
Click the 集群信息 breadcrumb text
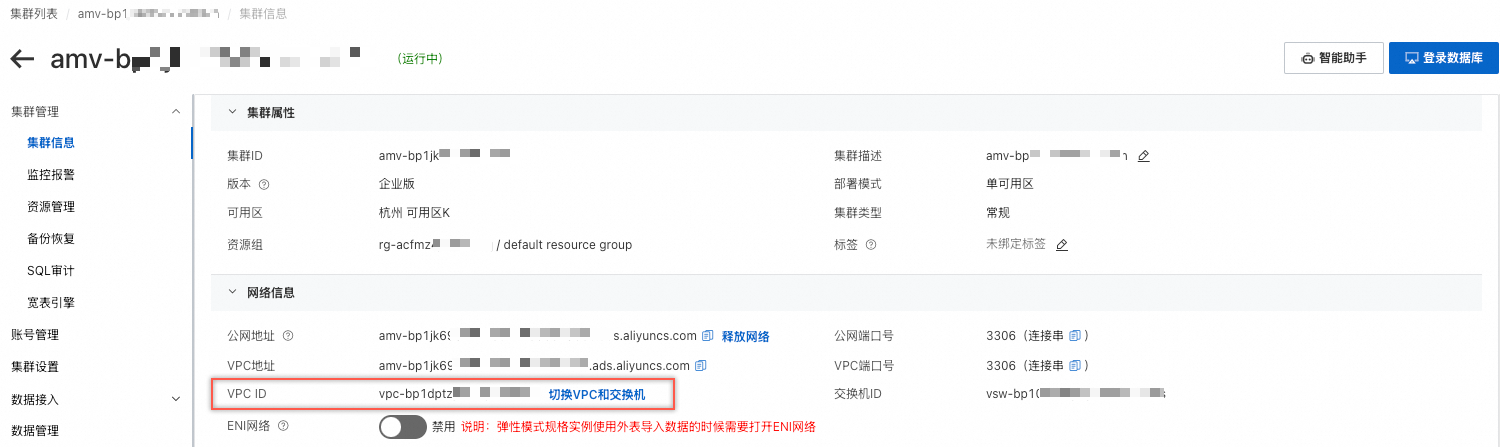click(x=264, y=14)
